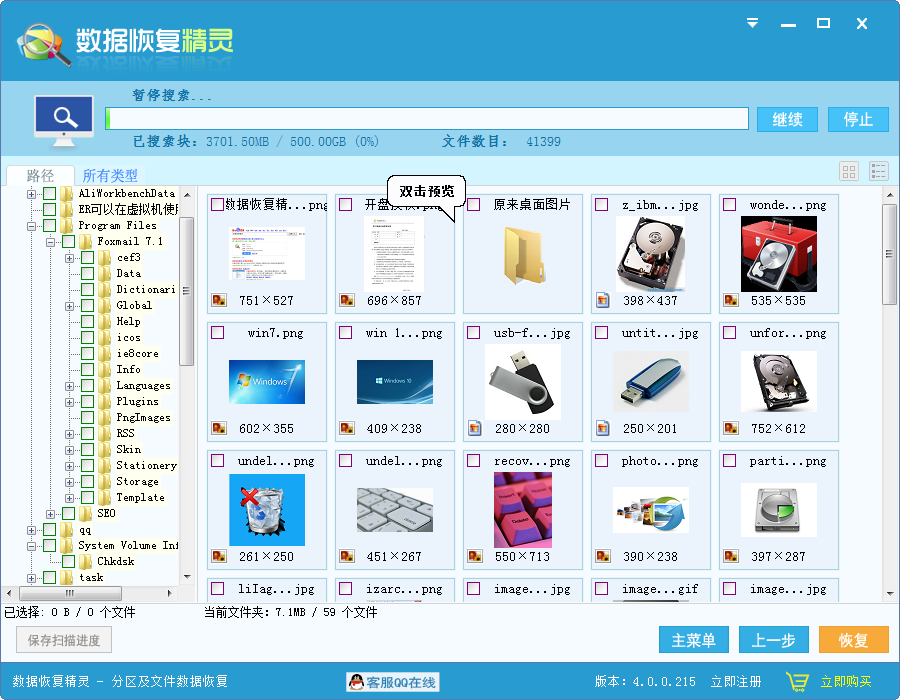Click the shopping cart buy icon
This screenshot has width=900, height=700.
pyautogui.click(x=797, y=682)
